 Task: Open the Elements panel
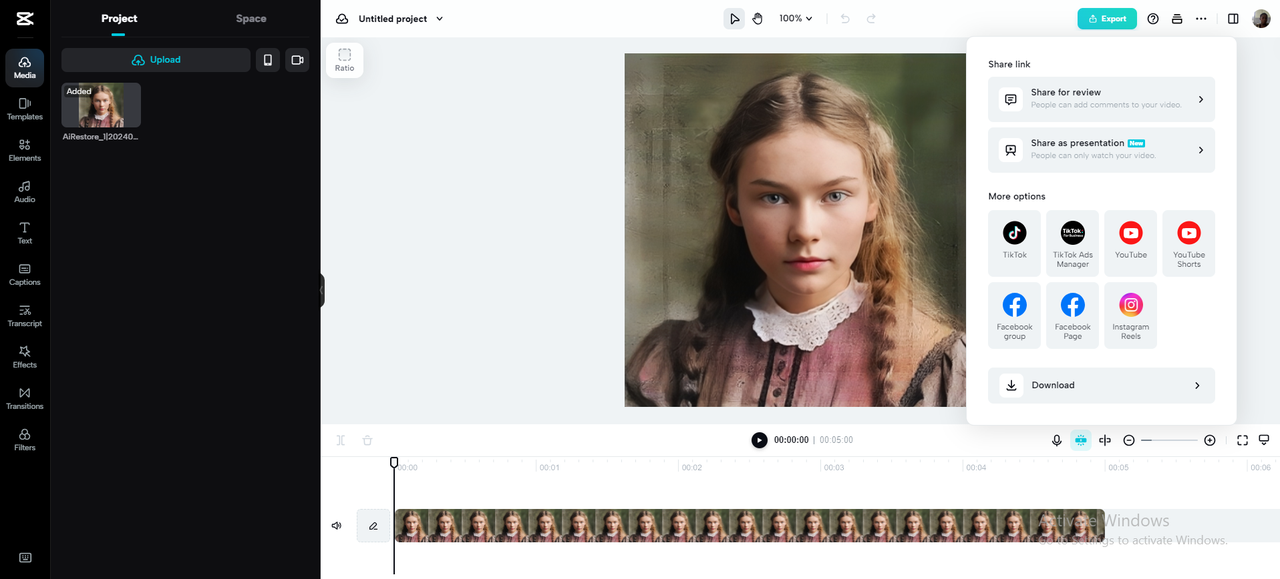(25, 150)
